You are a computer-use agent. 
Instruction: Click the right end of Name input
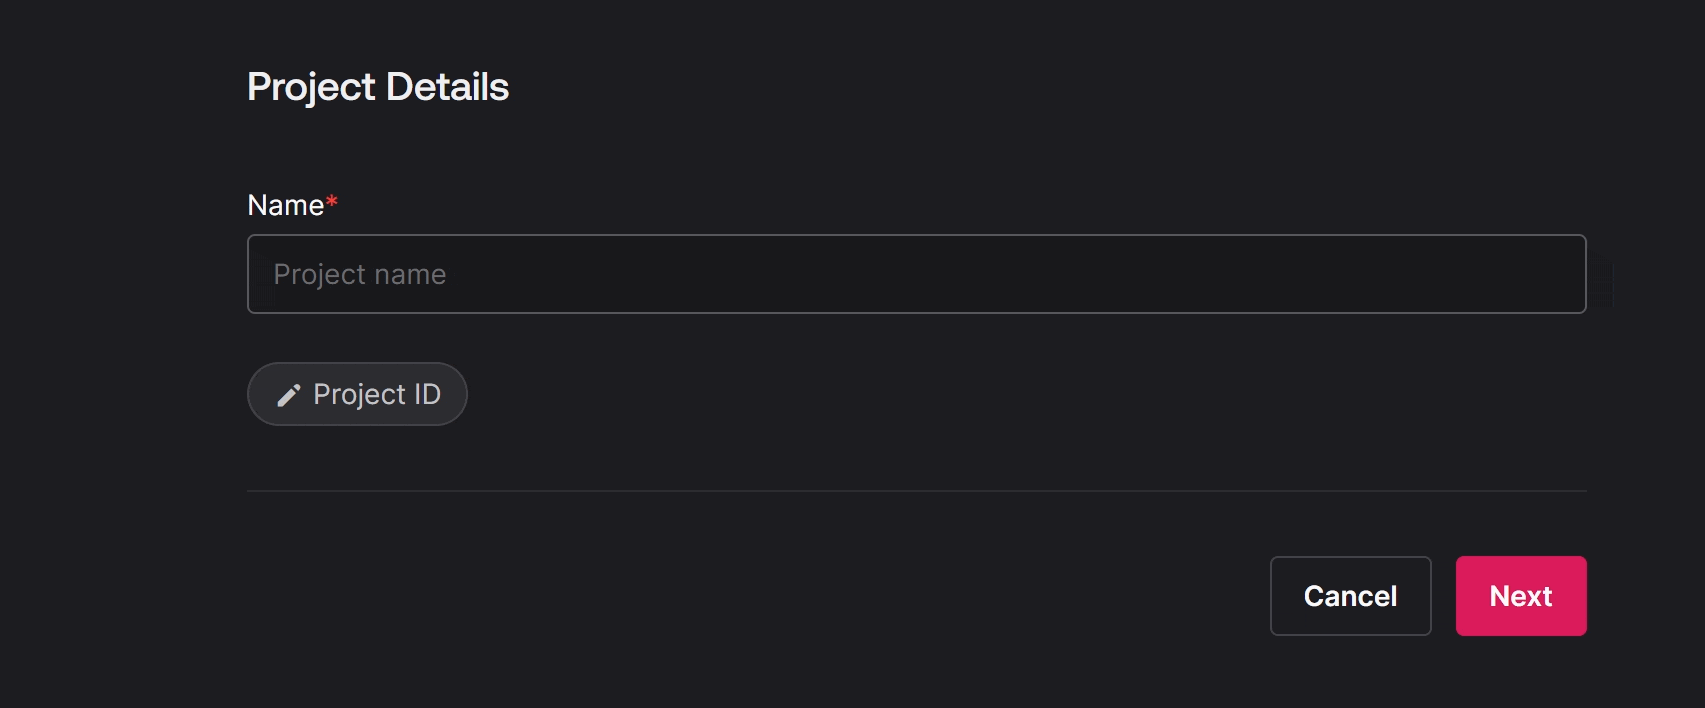click(x=1560, y=274)
